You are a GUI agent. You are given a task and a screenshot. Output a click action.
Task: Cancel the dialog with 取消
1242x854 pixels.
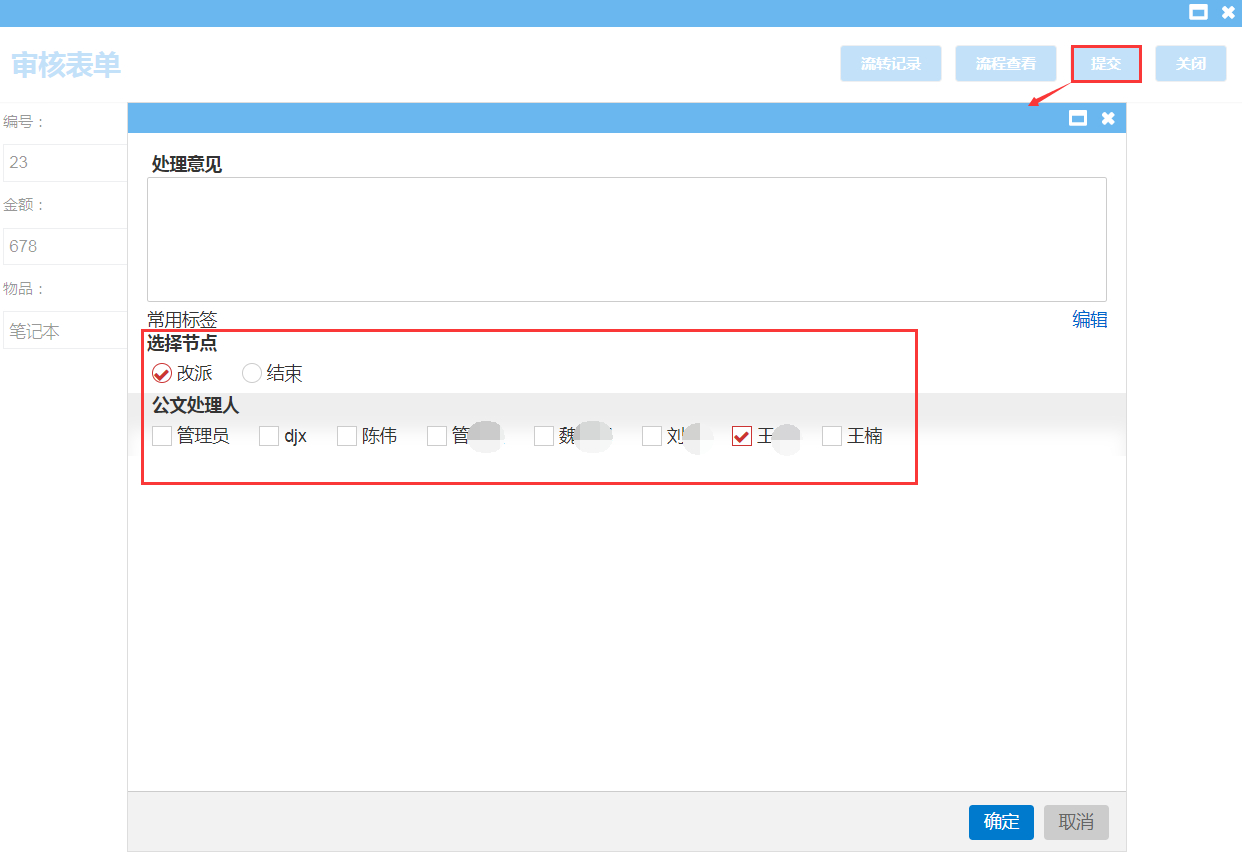pos(1076,822)
